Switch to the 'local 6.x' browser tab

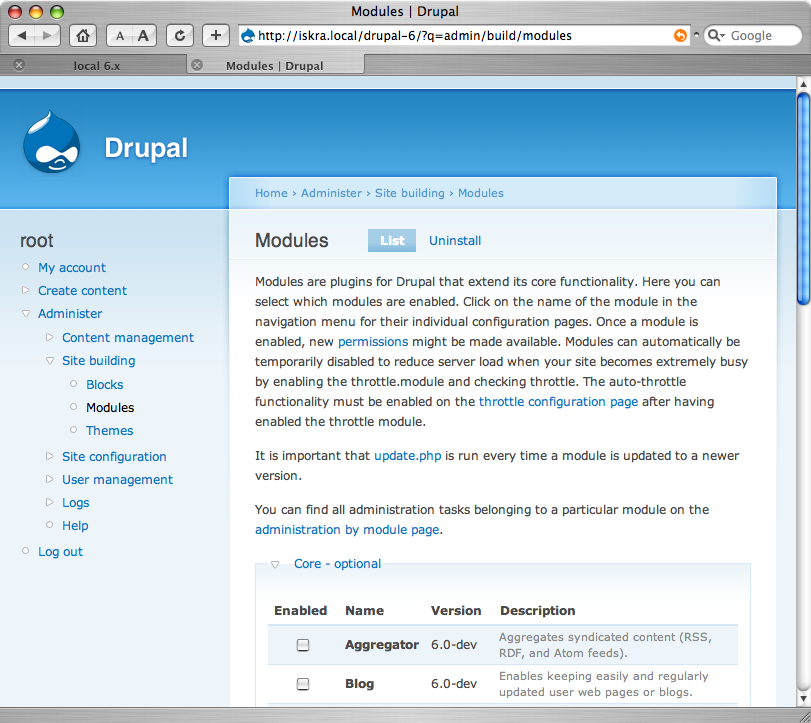pyautogui.click(x=97, y=66)
